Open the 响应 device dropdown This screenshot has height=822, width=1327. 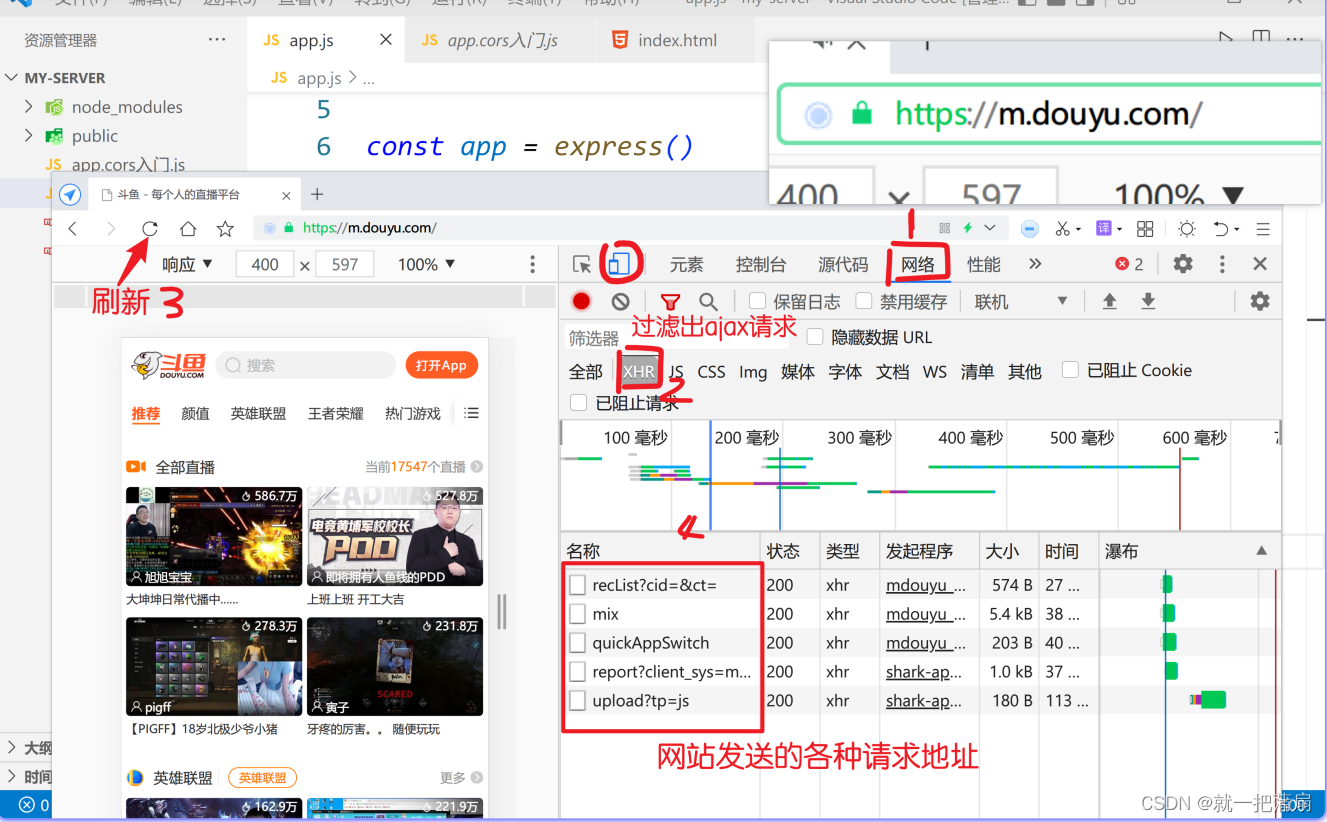pos(187,264)
